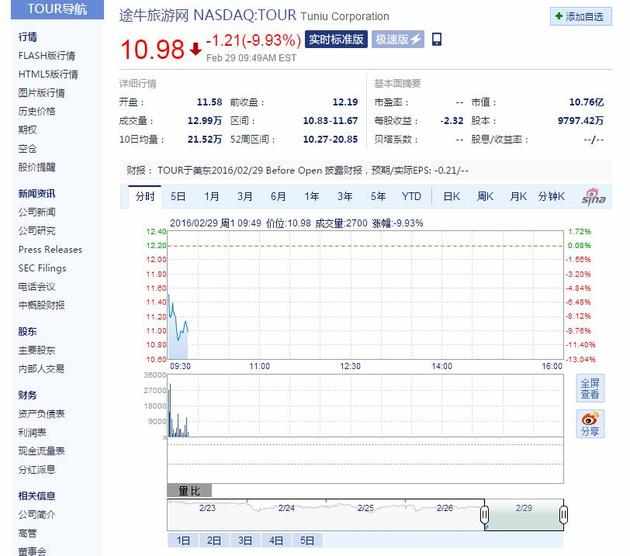The width and height of the screenshot is (630, 556).
Task: Switch to the 极速版 lightning mode
Action: [398, 39]
